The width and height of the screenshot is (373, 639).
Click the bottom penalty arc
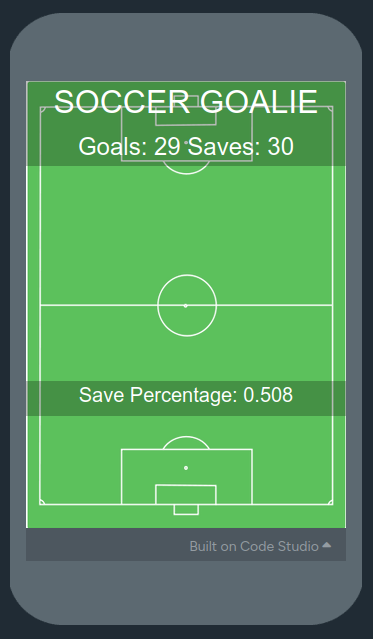pyautogui.click(x=186, y=443)
